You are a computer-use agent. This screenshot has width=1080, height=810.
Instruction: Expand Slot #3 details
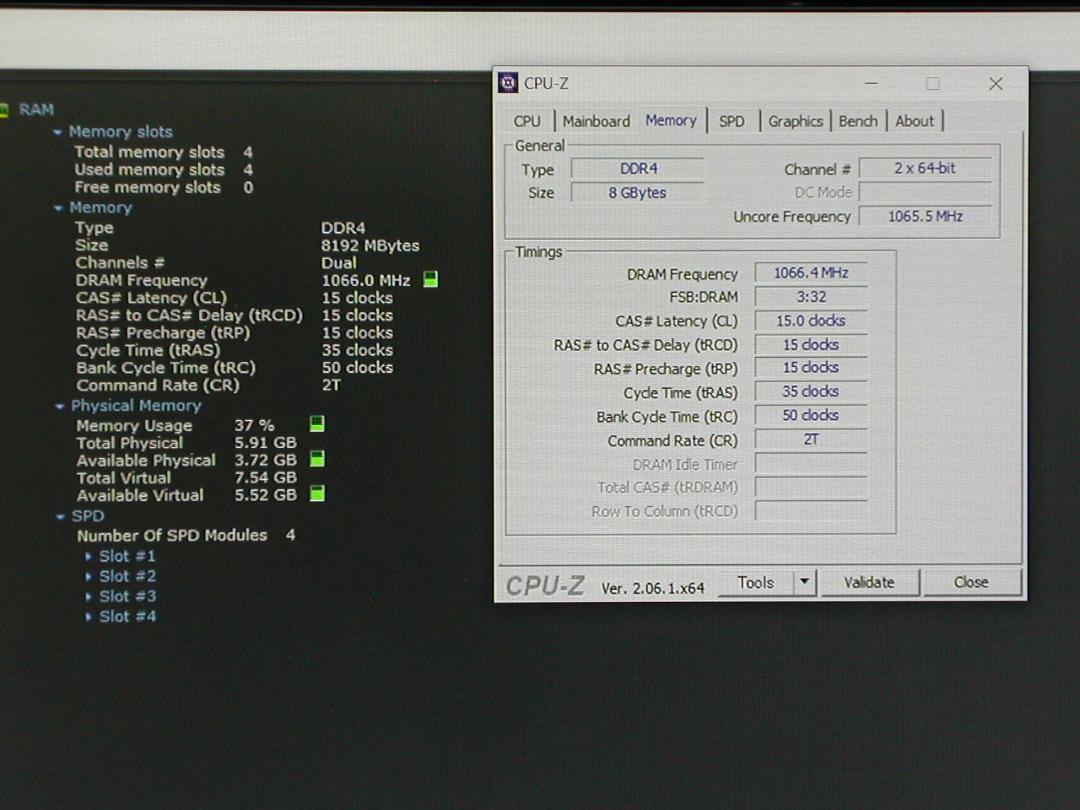pos(88,596)
